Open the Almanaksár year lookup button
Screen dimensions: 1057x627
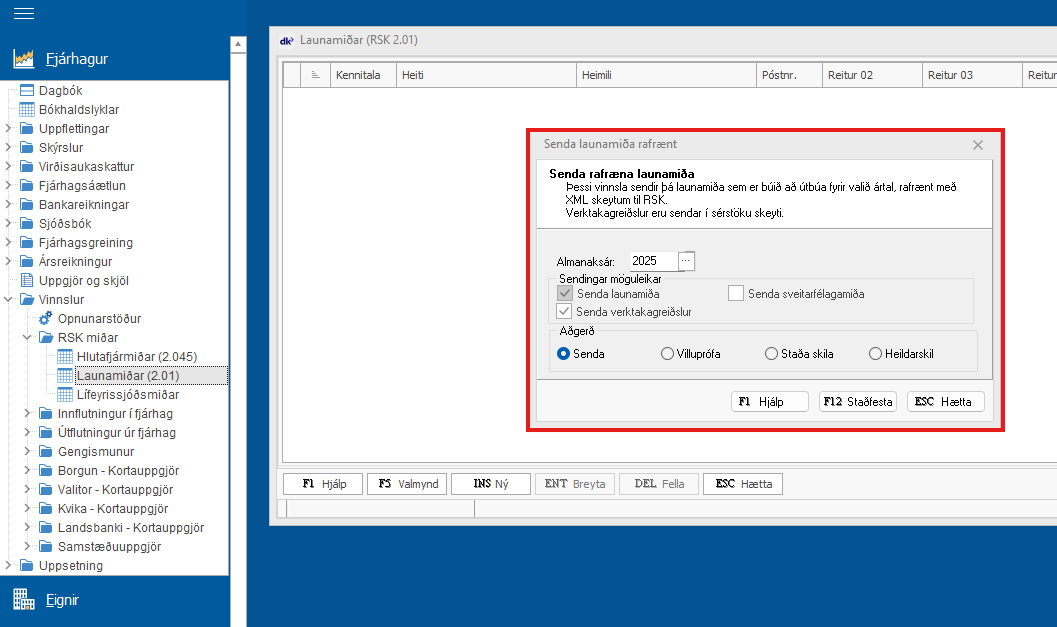click(685, 260)
